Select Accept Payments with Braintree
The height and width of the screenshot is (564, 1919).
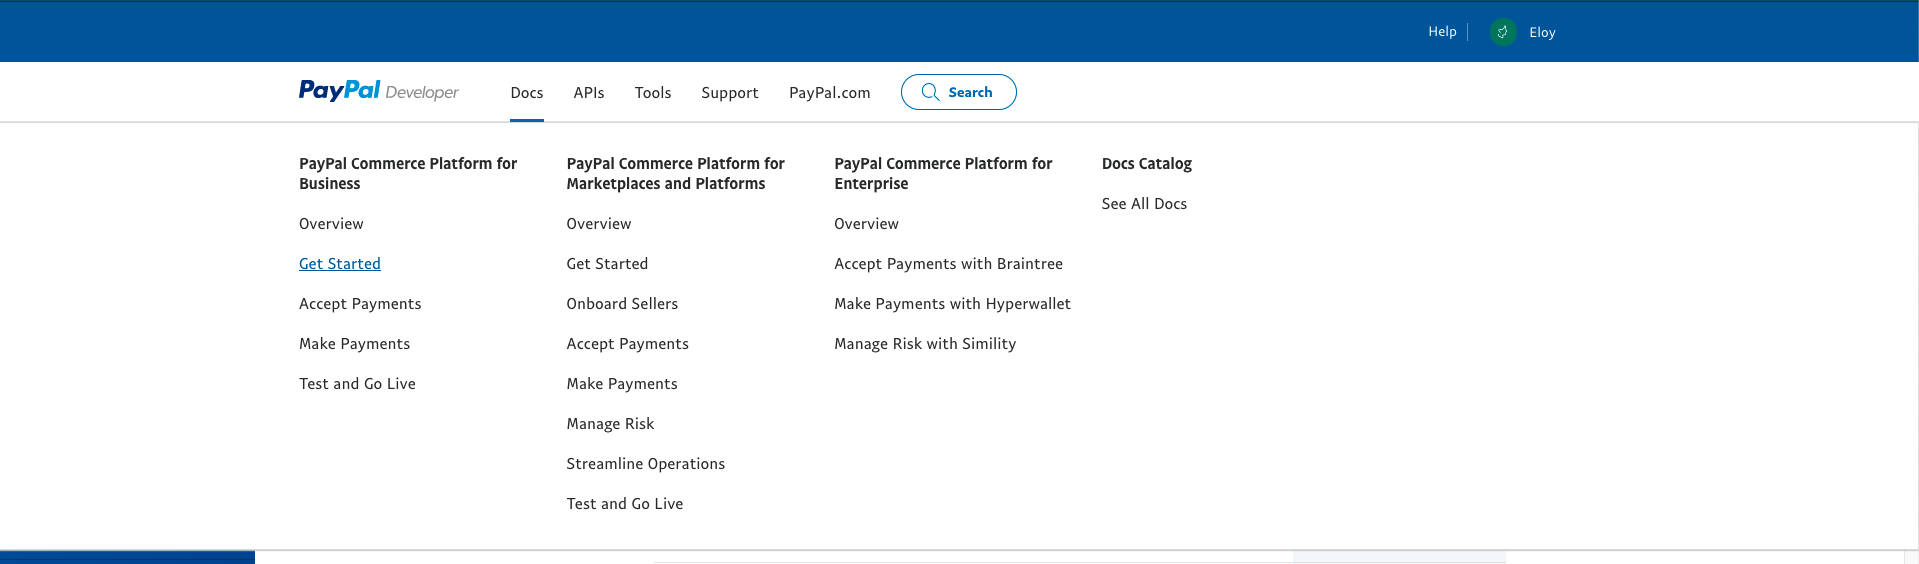949,264
